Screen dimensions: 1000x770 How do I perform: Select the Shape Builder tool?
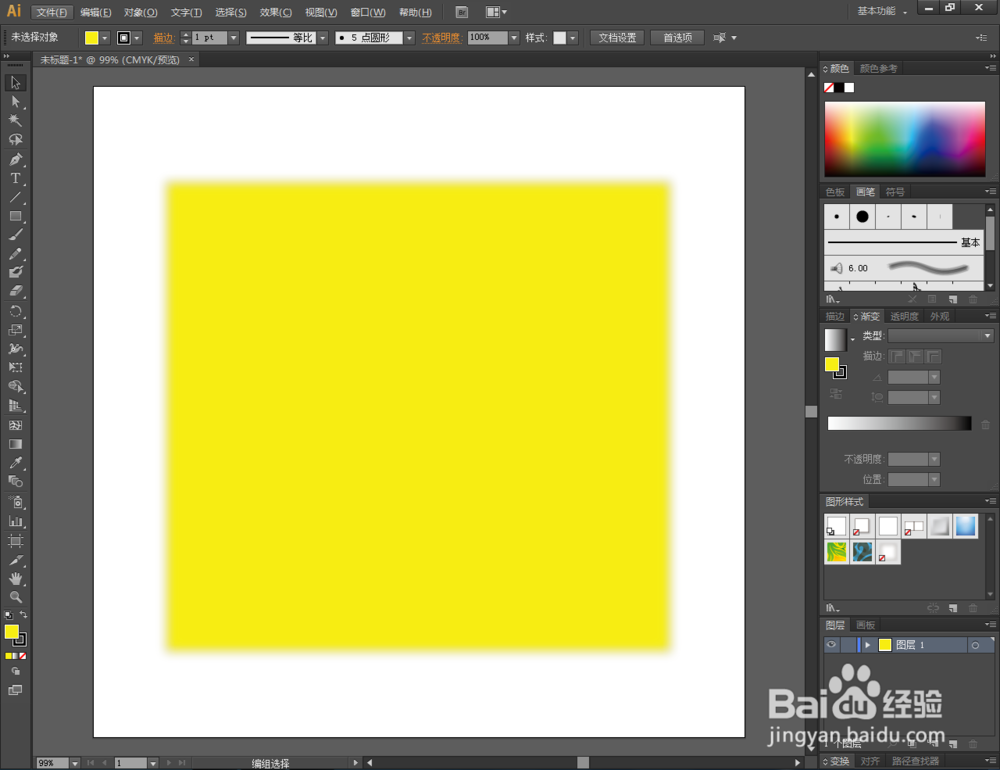[x=15, y=387]
